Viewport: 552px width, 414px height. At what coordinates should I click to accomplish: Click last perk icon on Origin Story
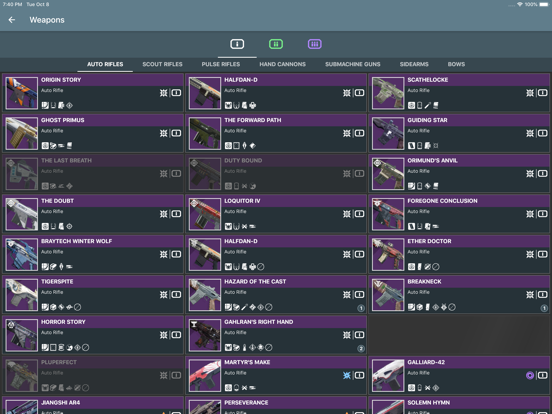coord(69,105)
